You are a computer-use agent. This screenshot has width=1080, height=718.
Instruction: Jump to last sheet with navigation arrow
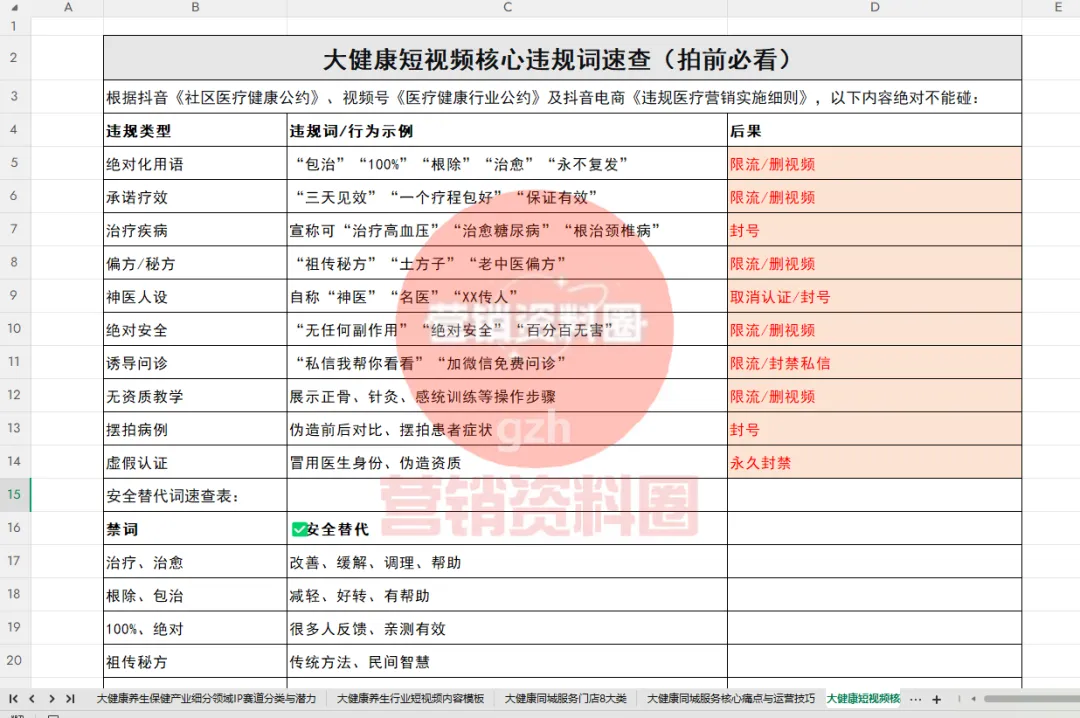[70, 699]
